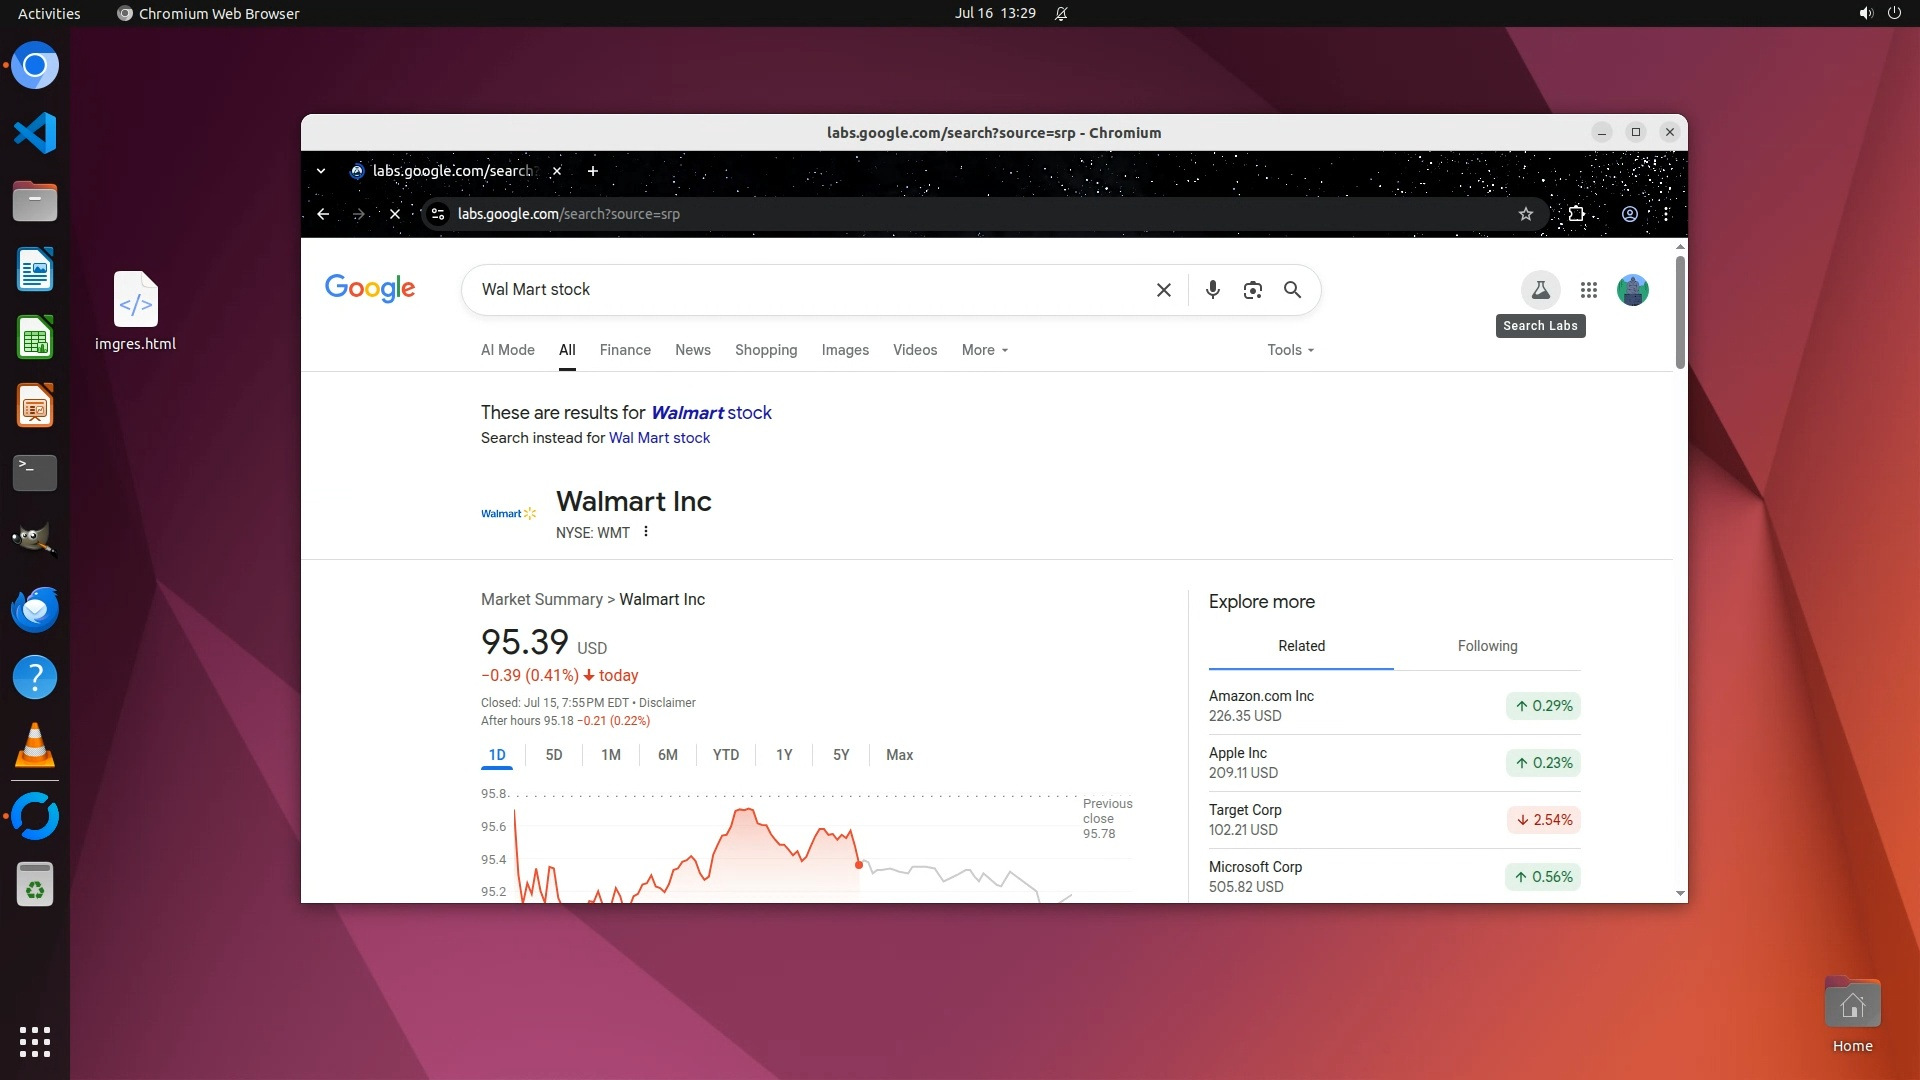Open the Google apps grid
Screen dimensions: 1920x1080
pyautogui.click(x=1588, y=290)
